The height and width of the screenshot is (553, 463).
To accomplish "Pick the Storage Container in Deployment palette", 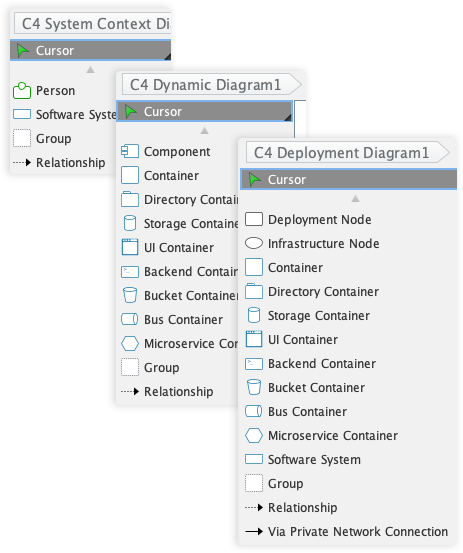I will click(308, 315).
